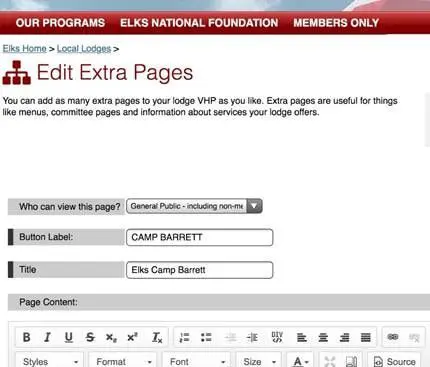
Task: Switch editor to Source view
Action: point(395,361)
